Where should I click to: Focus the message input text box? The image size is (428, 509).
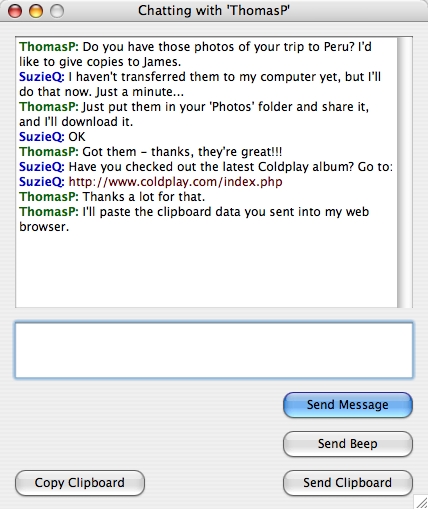click(x=214, y=350)
